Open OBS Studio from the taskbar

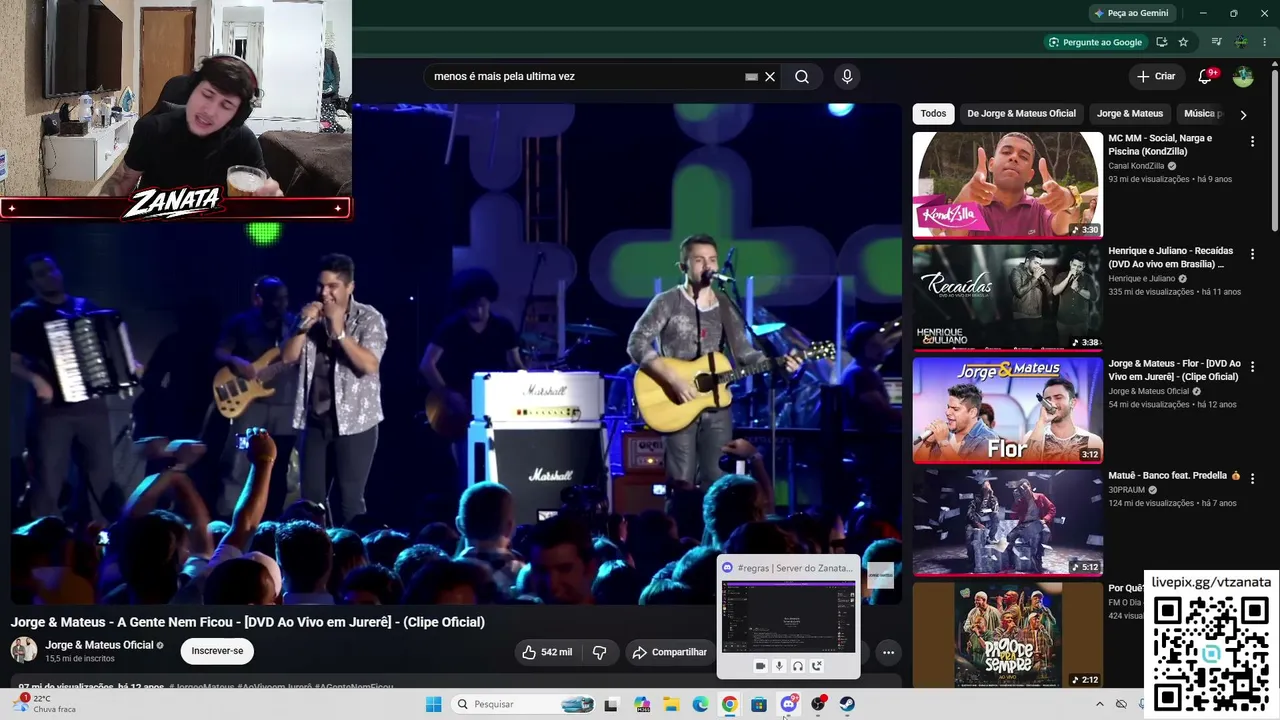pos(818,705)
